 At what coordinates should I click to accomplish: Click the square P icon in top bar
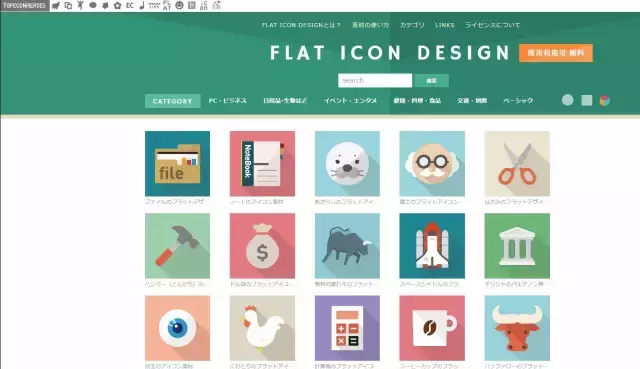(x=191, y=6)
